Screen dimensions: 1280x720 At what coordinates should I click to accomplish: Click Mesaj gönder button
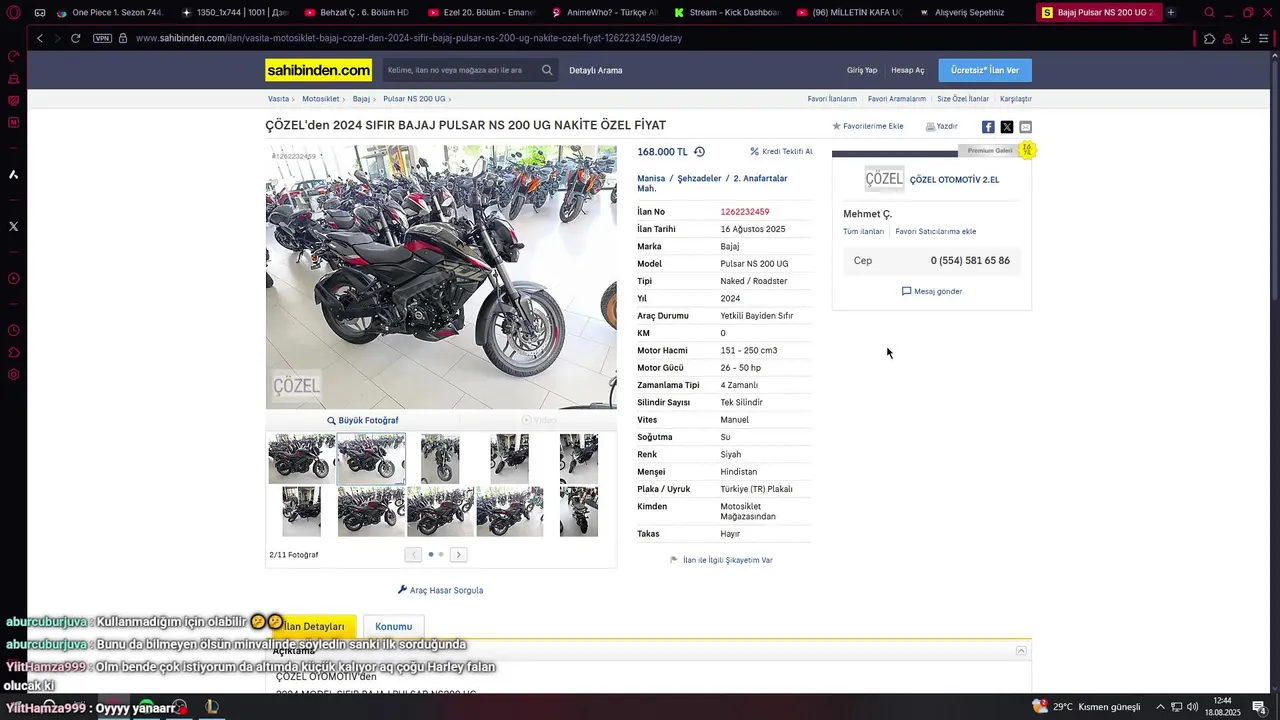point(932,291)
